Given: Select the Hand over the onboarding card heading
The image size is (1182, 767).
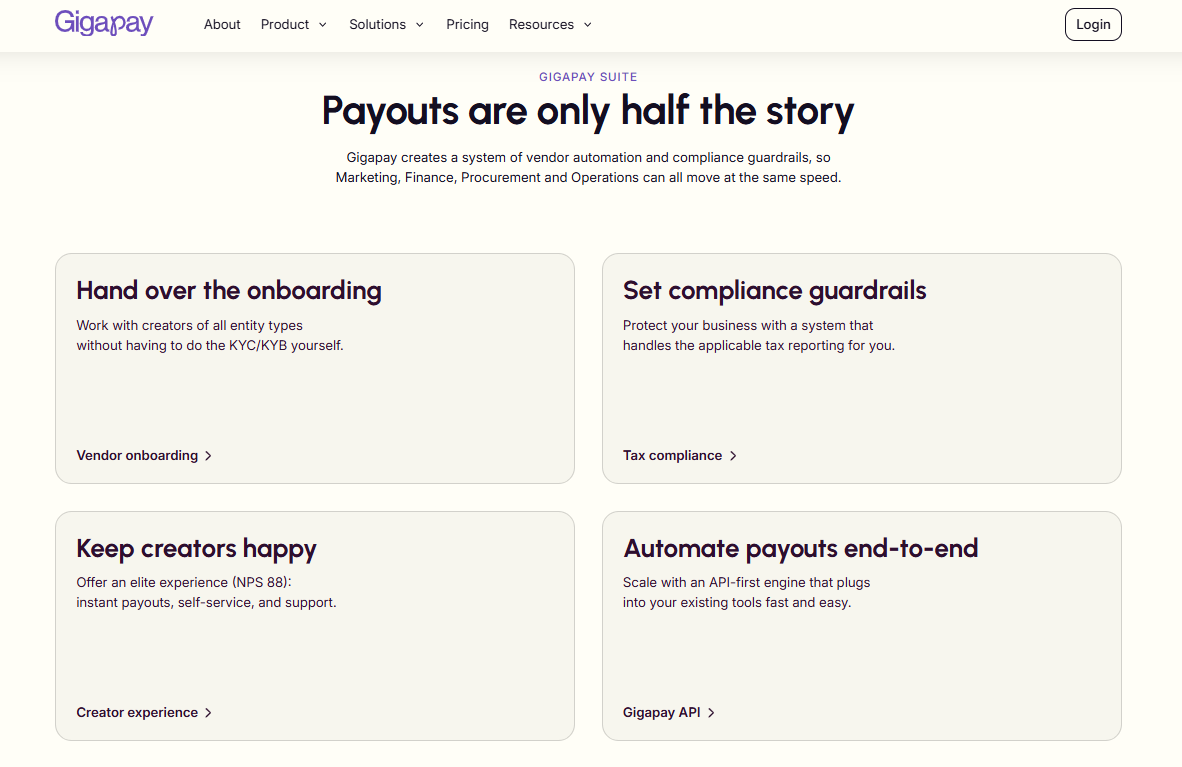Looking at the screenshot, I should pyautogui.click(x=229, y=290).
